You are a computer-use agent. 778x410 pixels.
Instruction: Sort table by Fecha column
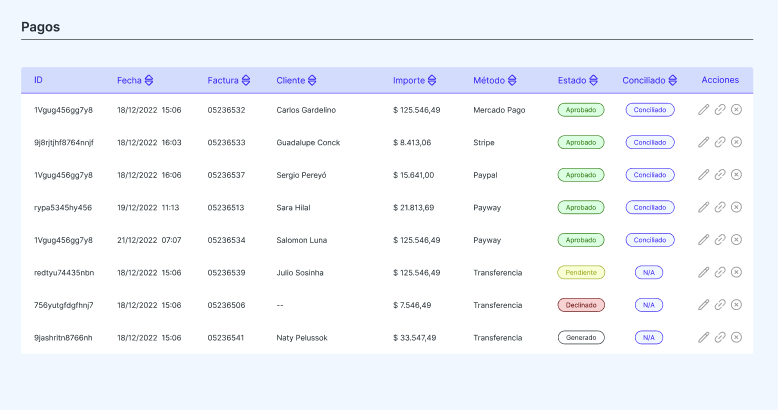point(149,80)
